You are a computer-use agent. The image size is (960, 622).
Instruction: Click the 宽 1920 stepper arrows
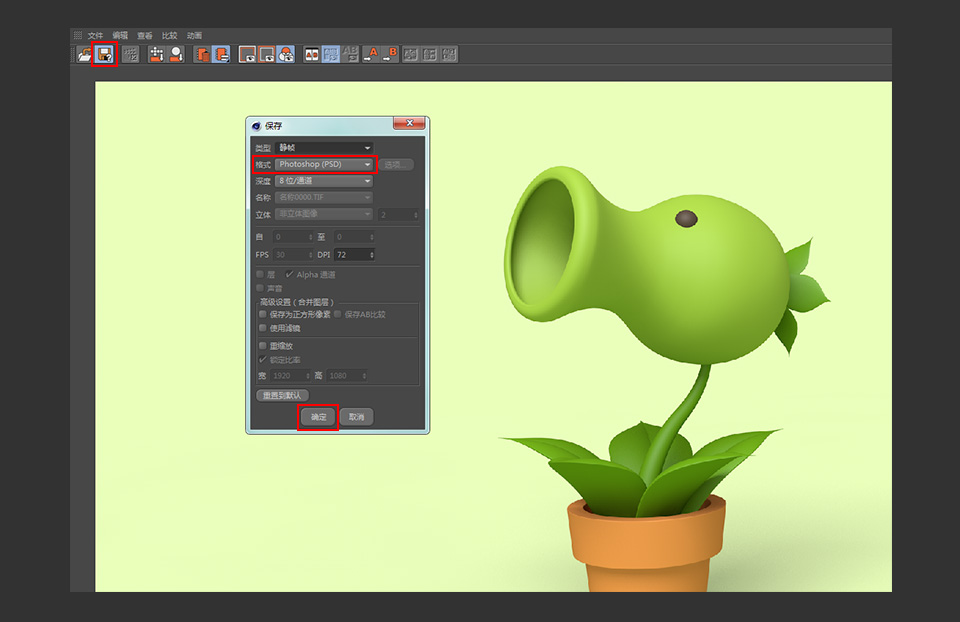tap(308, 375)
